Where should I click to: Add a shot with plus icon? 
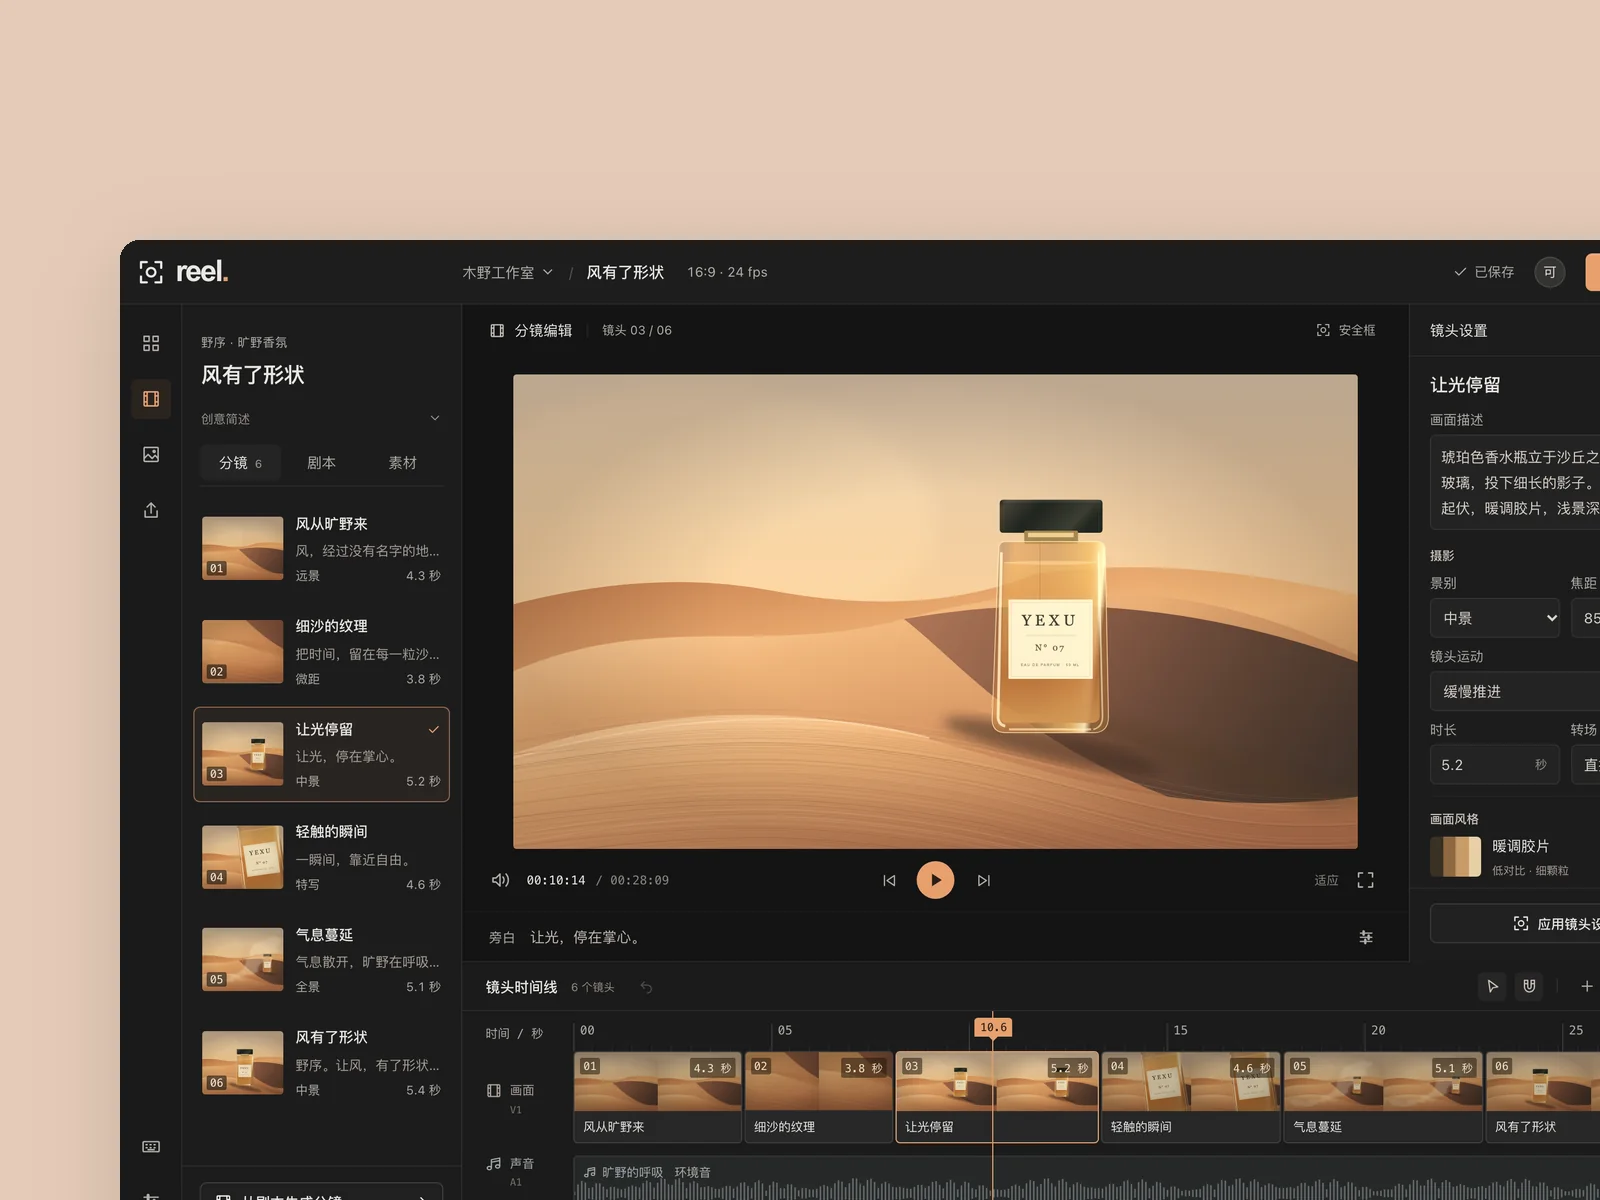coord(1587,986)
